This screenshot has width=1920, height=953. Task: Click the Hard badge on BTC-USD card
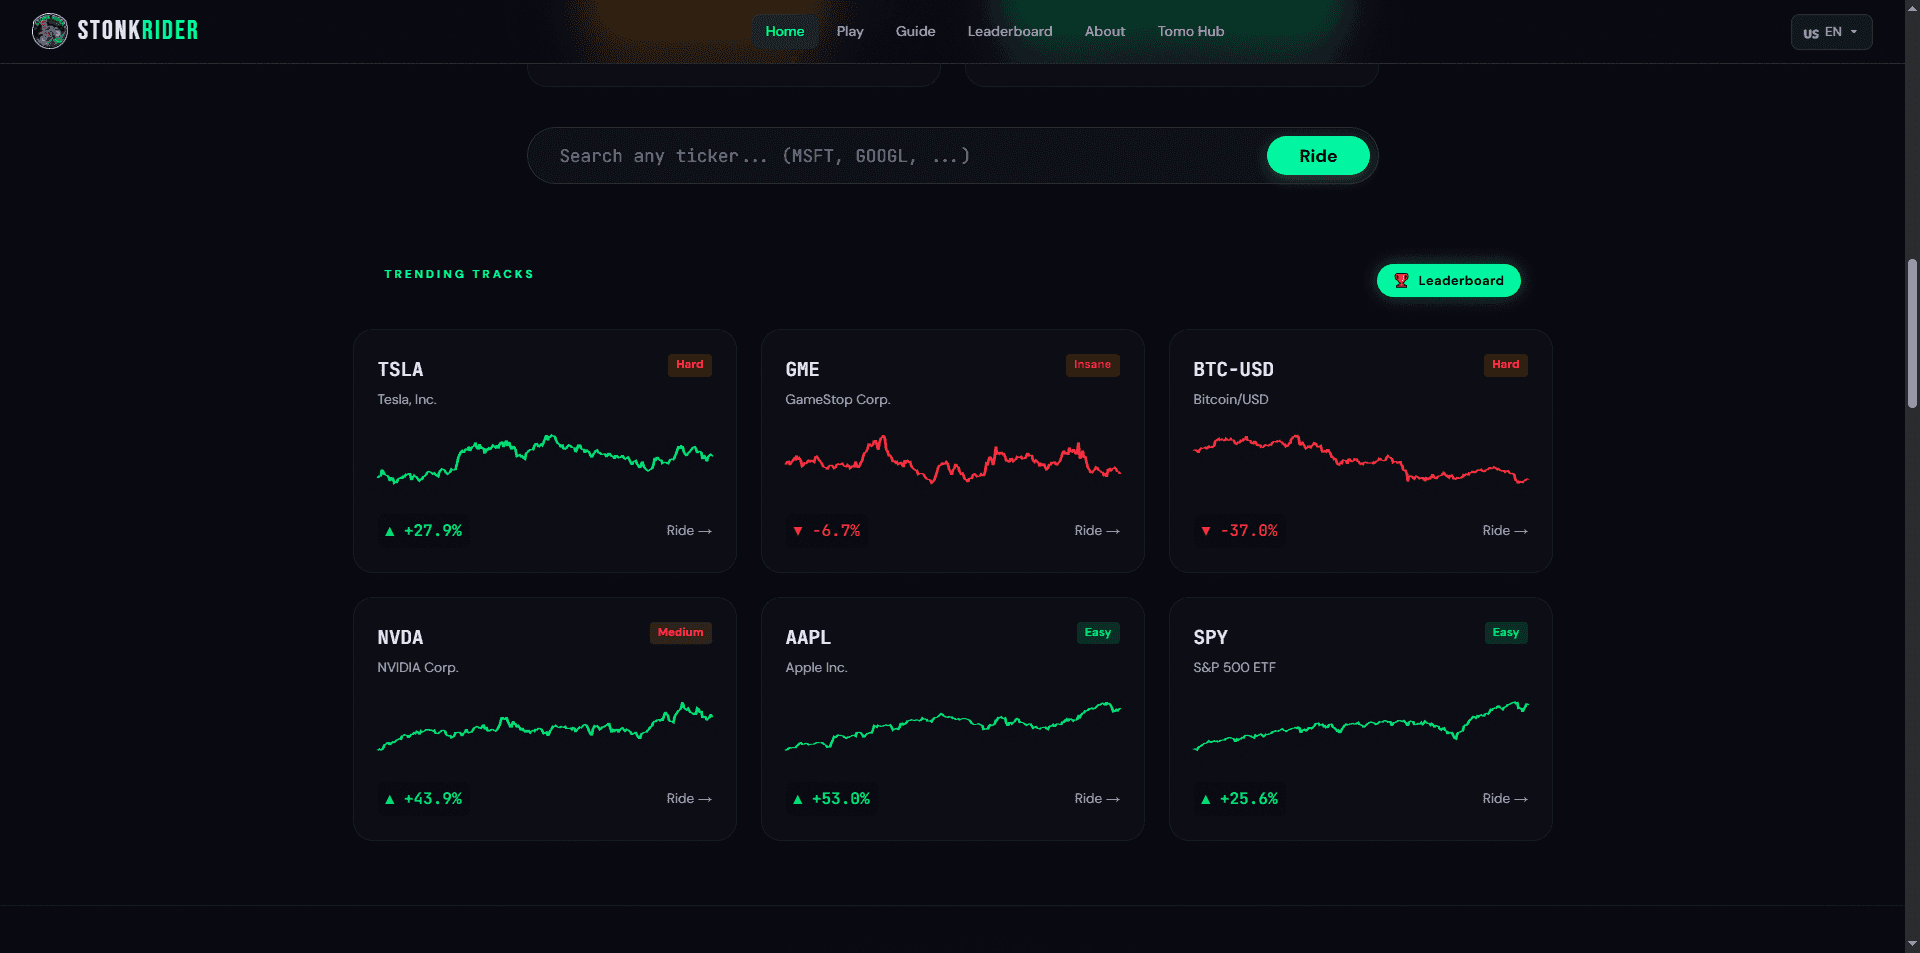1506,365
